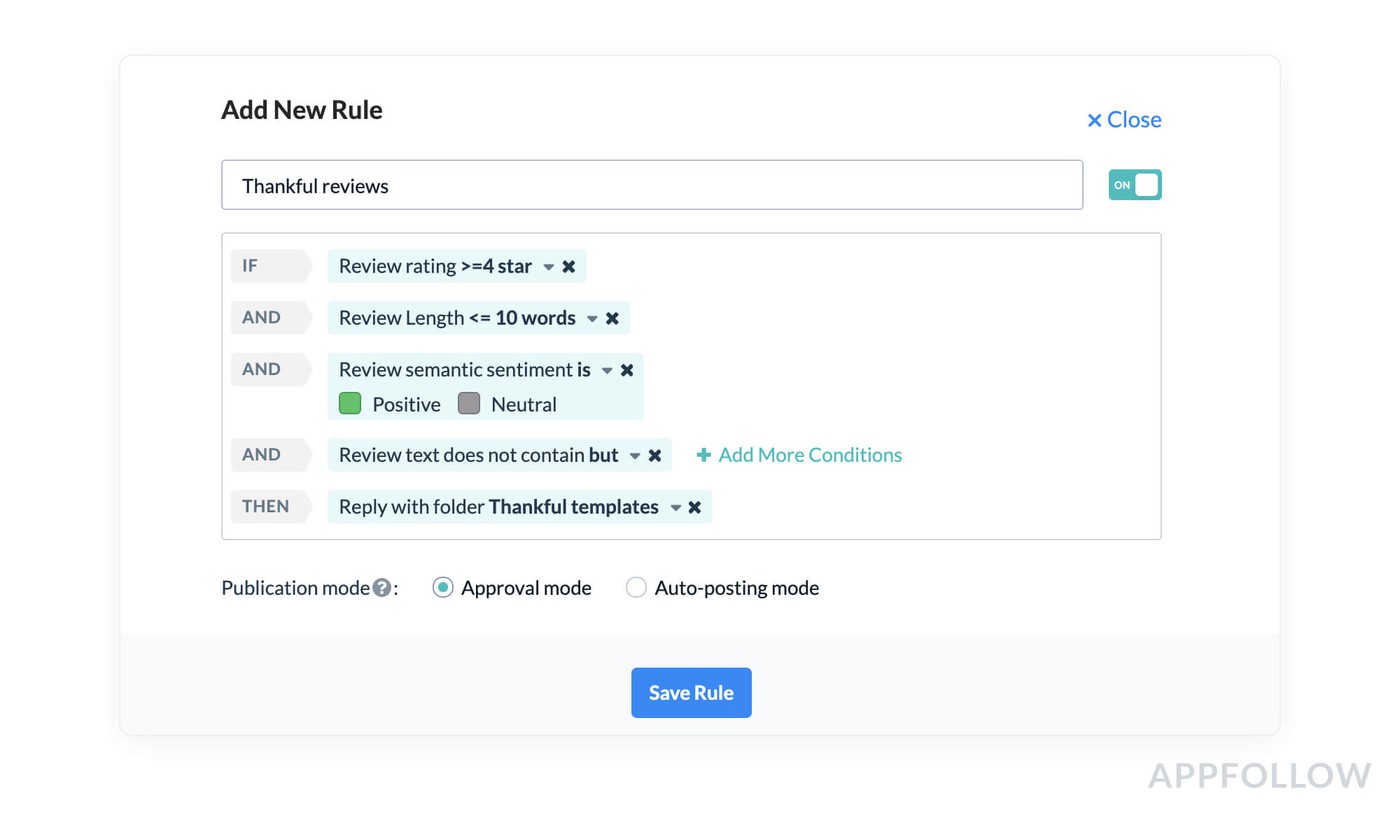
Task: Remove the Review rating condition
Action: coord(569,267)
